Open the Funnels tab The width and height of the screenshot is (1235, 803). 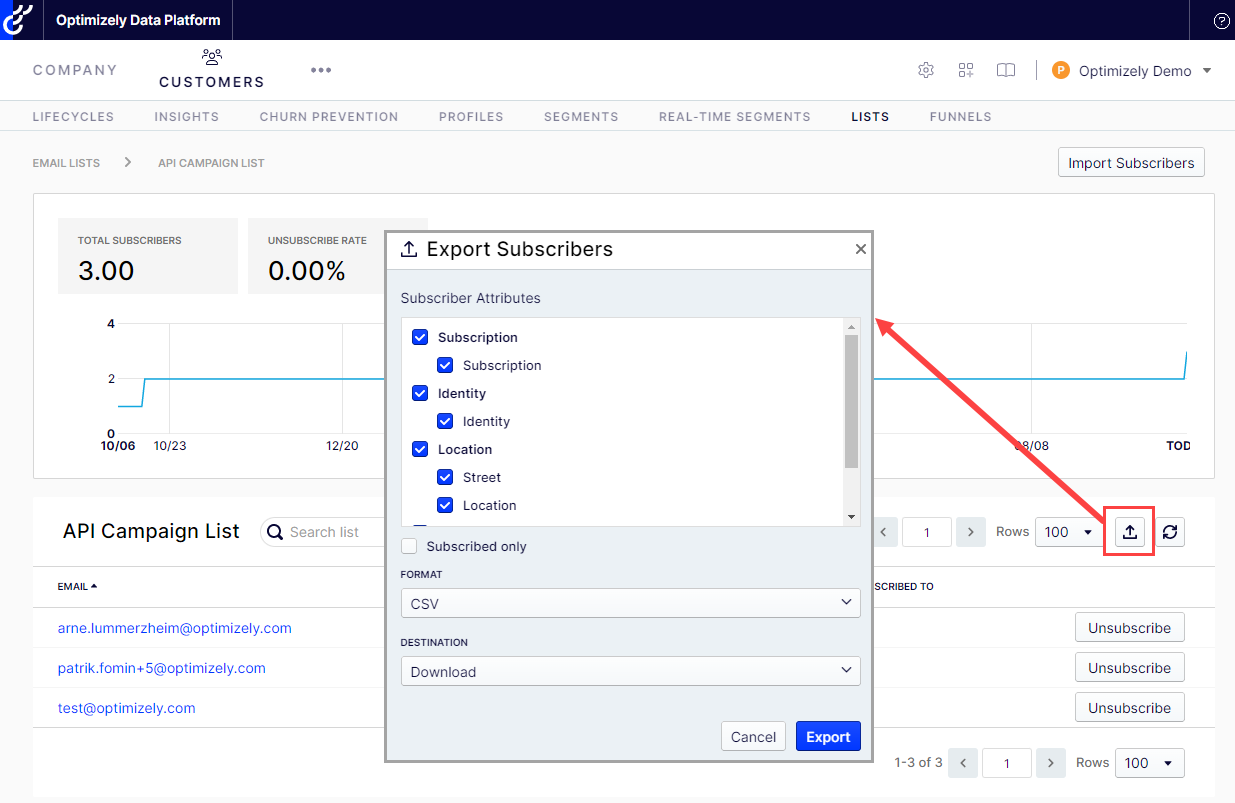[x=961, y=117]
